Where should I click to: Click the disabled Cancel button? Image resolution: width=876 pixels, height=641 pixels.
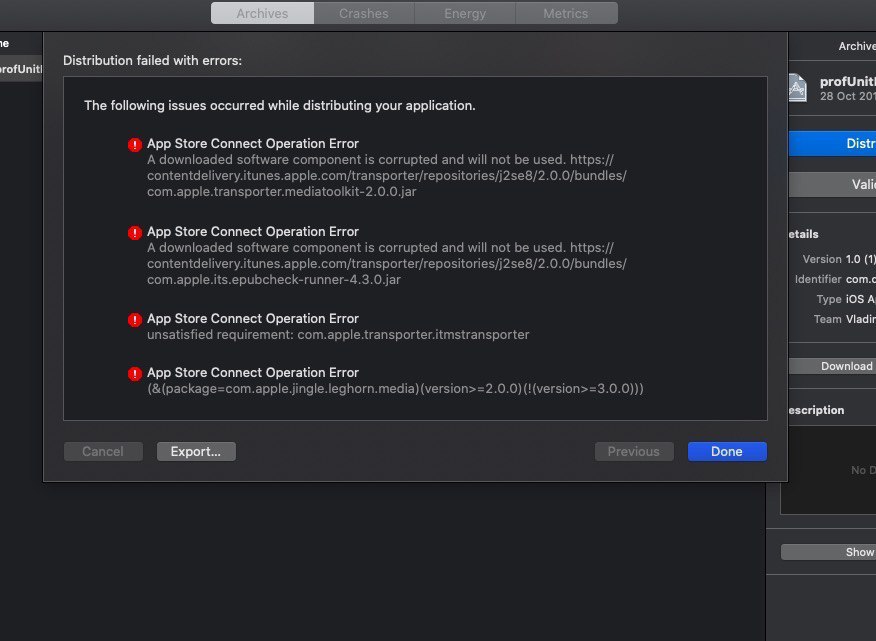(103, 452)
